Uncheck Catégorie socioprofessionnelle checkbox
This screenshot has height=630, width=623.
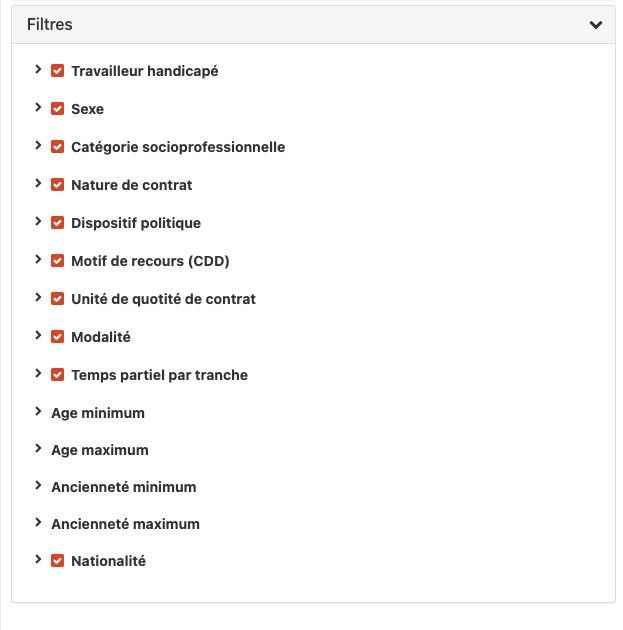pos(57,147)
